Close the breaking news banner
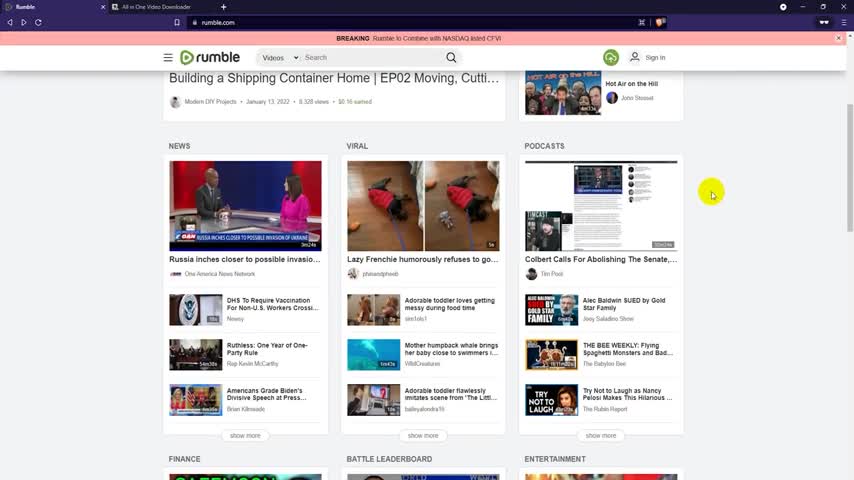 [838, 38]
